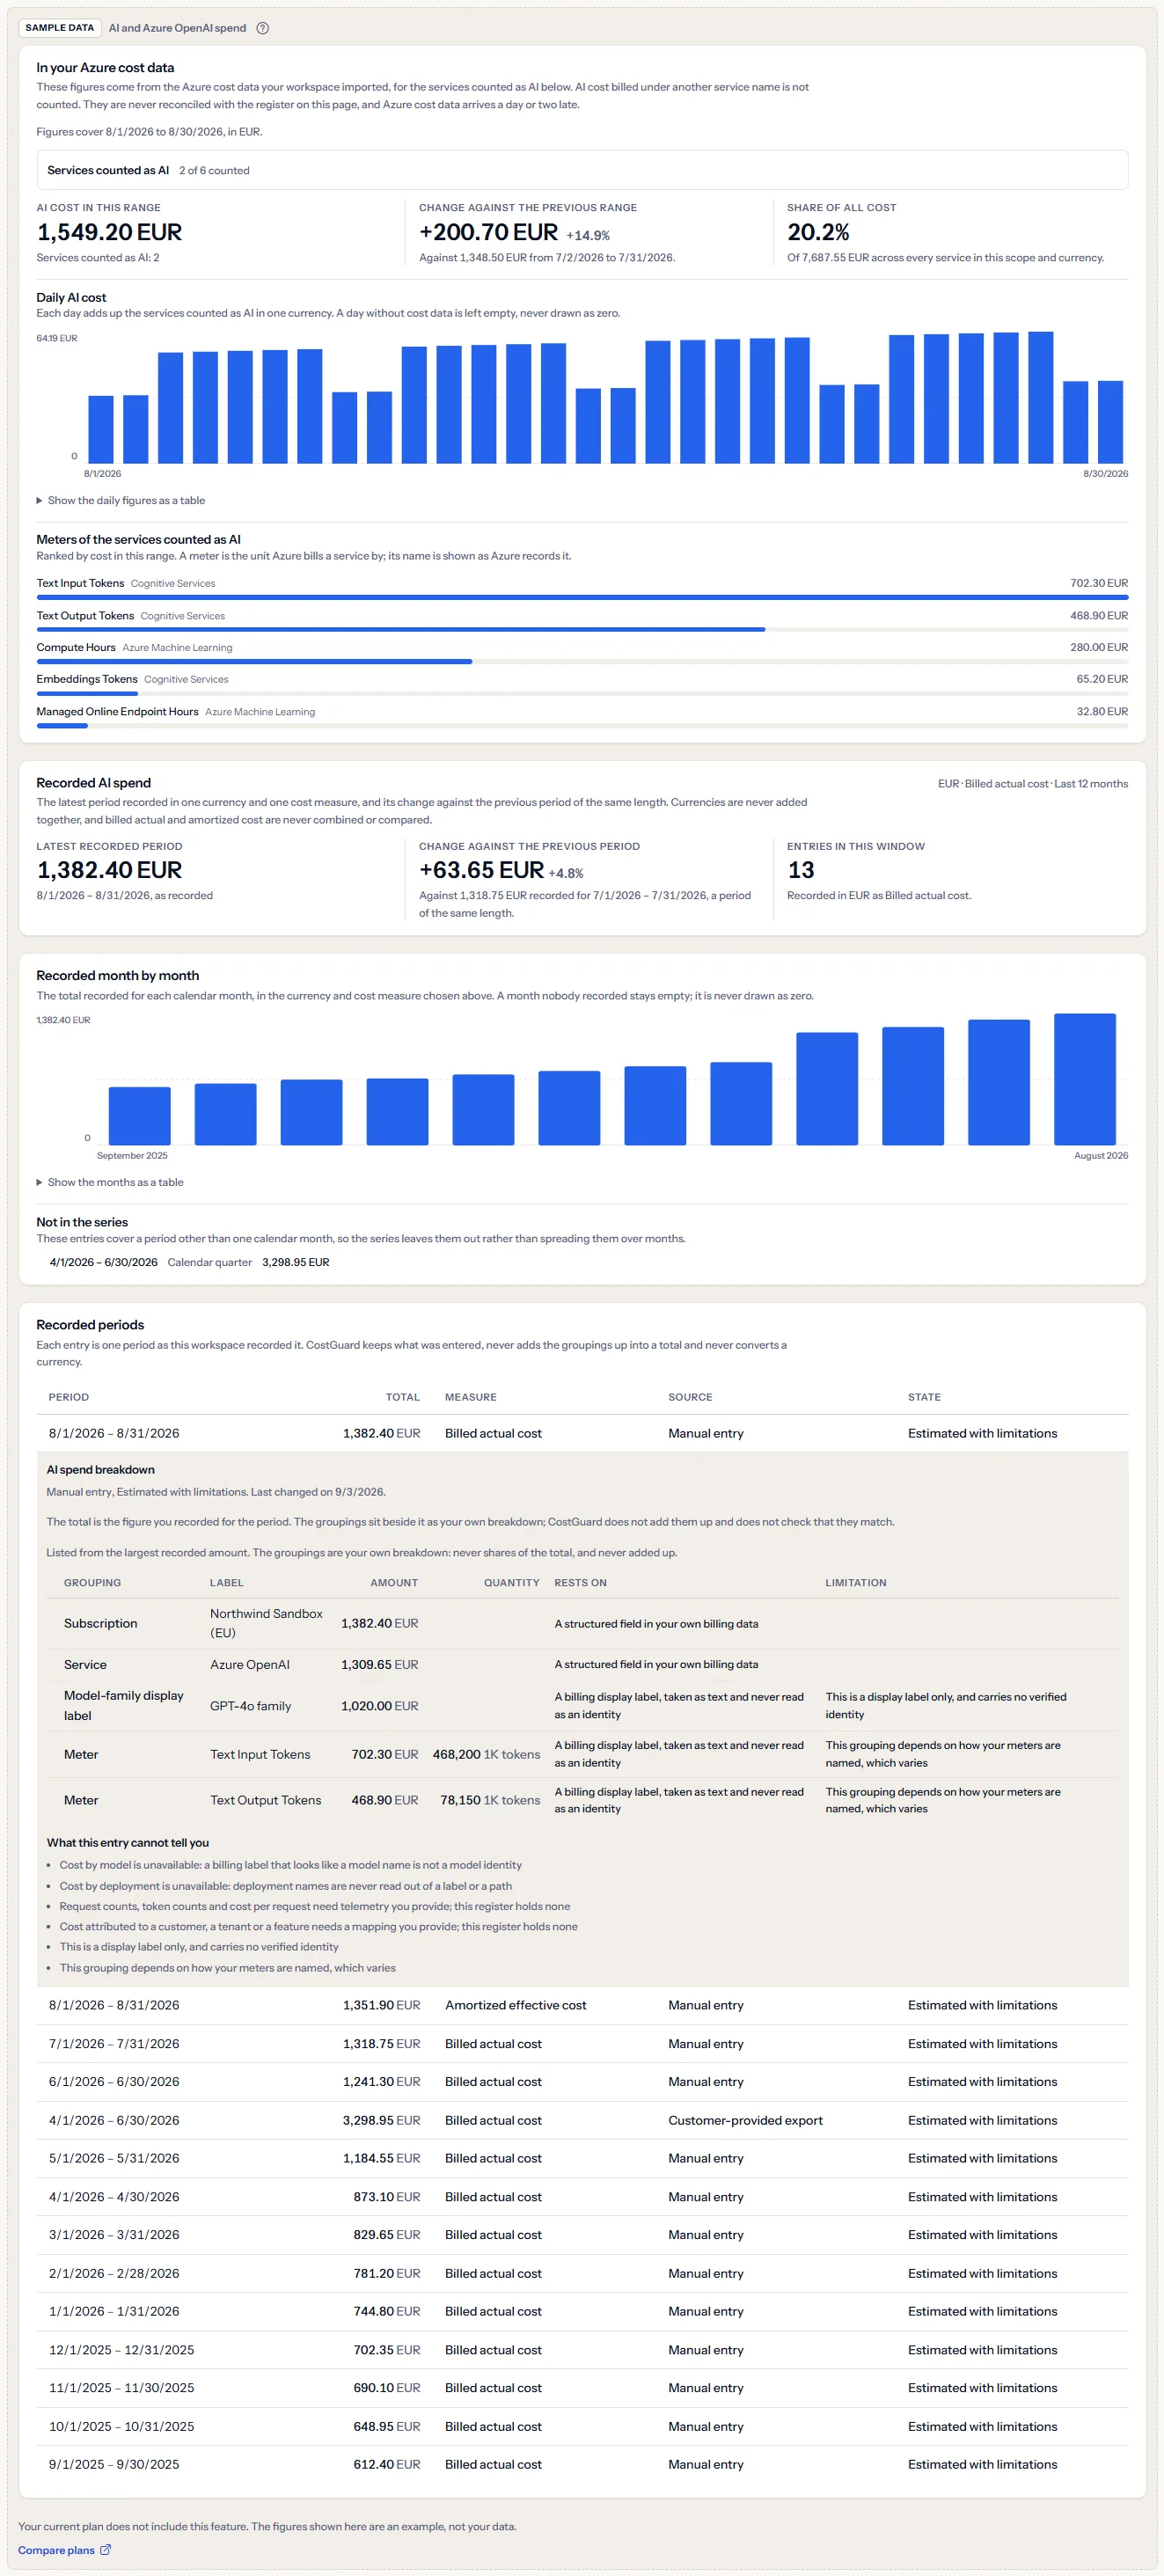Viewport: 1164px width, 2576px height.
Task: Expand the 6/1/2026 – 6/30/2026 period row
Action: tap(582, 2082)
